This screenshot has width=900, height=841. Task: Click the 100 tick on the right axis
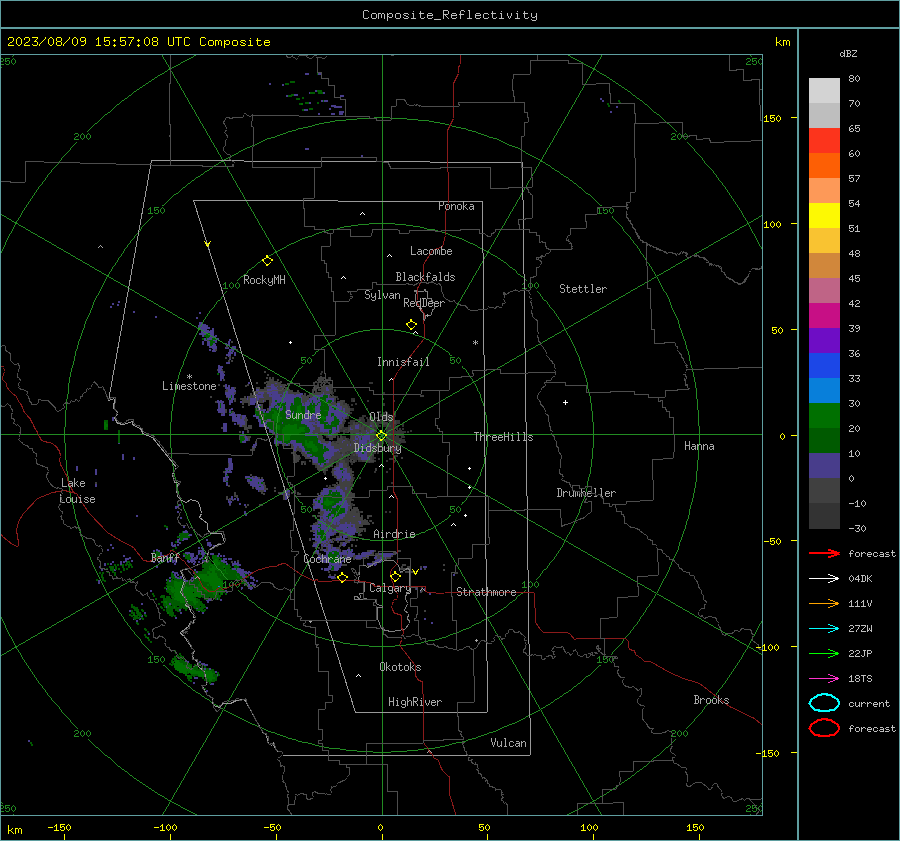[773, 224]
